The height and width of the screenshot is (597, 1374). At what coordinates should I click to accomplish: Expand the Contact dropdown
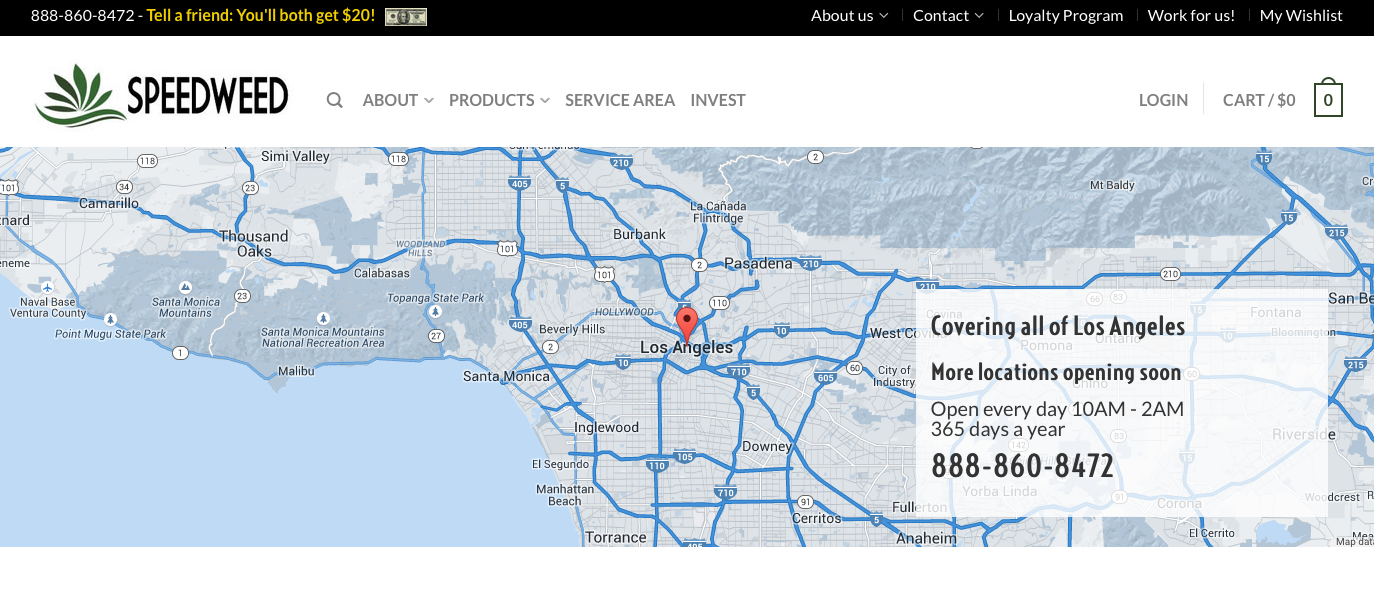[948, 16]
